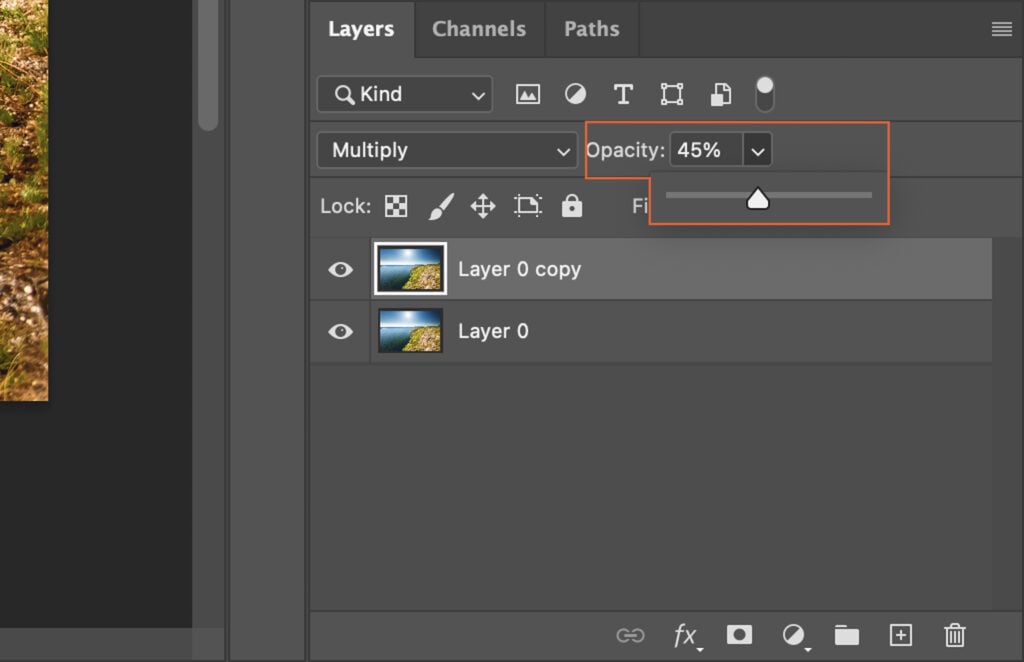
Task: Lock the layer position
Action: point(483,206)
